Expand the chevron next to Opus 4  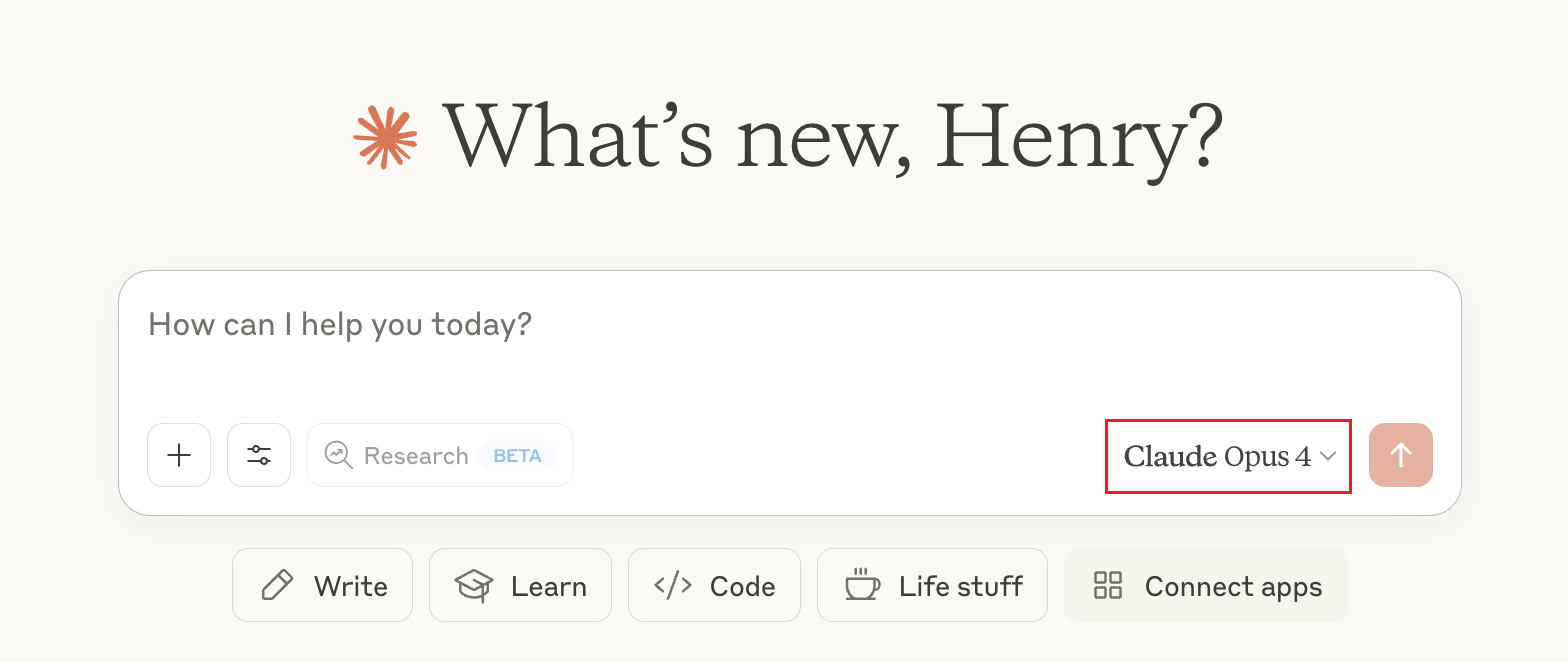click(1328, 456)
